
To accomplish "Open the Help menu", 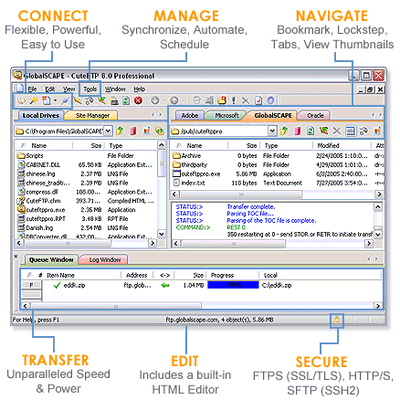I will tap(139, 89).
